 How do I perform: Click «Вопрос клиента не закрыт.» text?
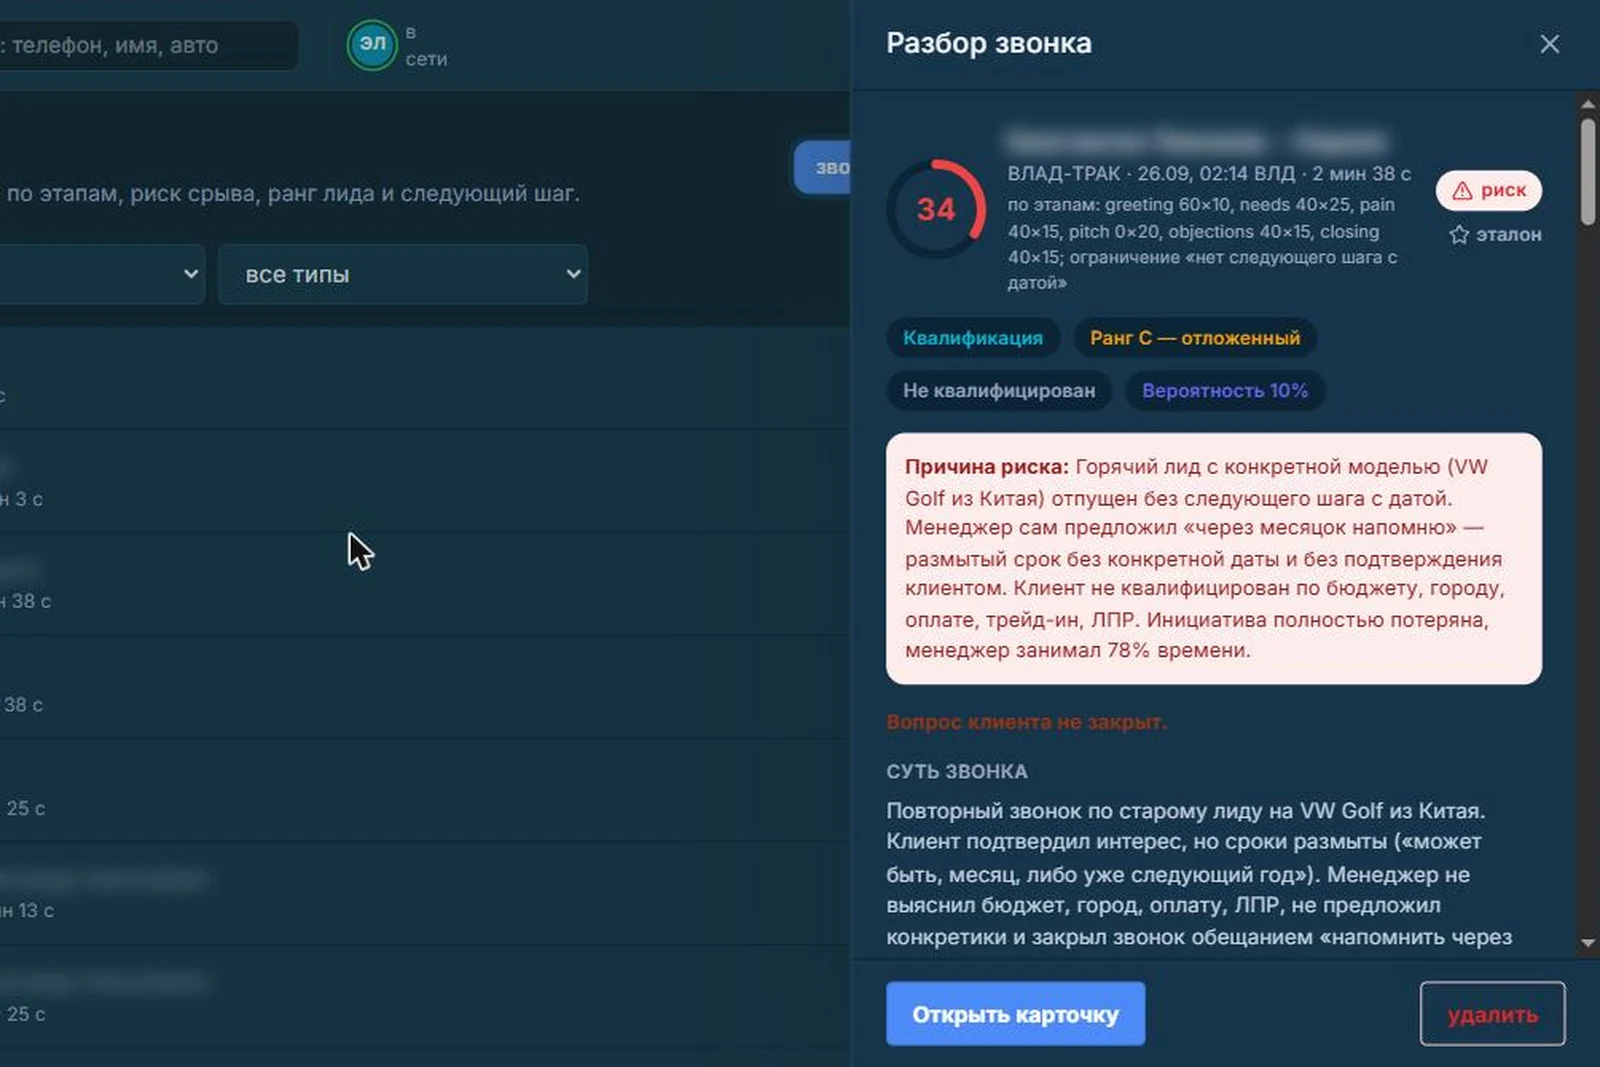pos(1026,722)
